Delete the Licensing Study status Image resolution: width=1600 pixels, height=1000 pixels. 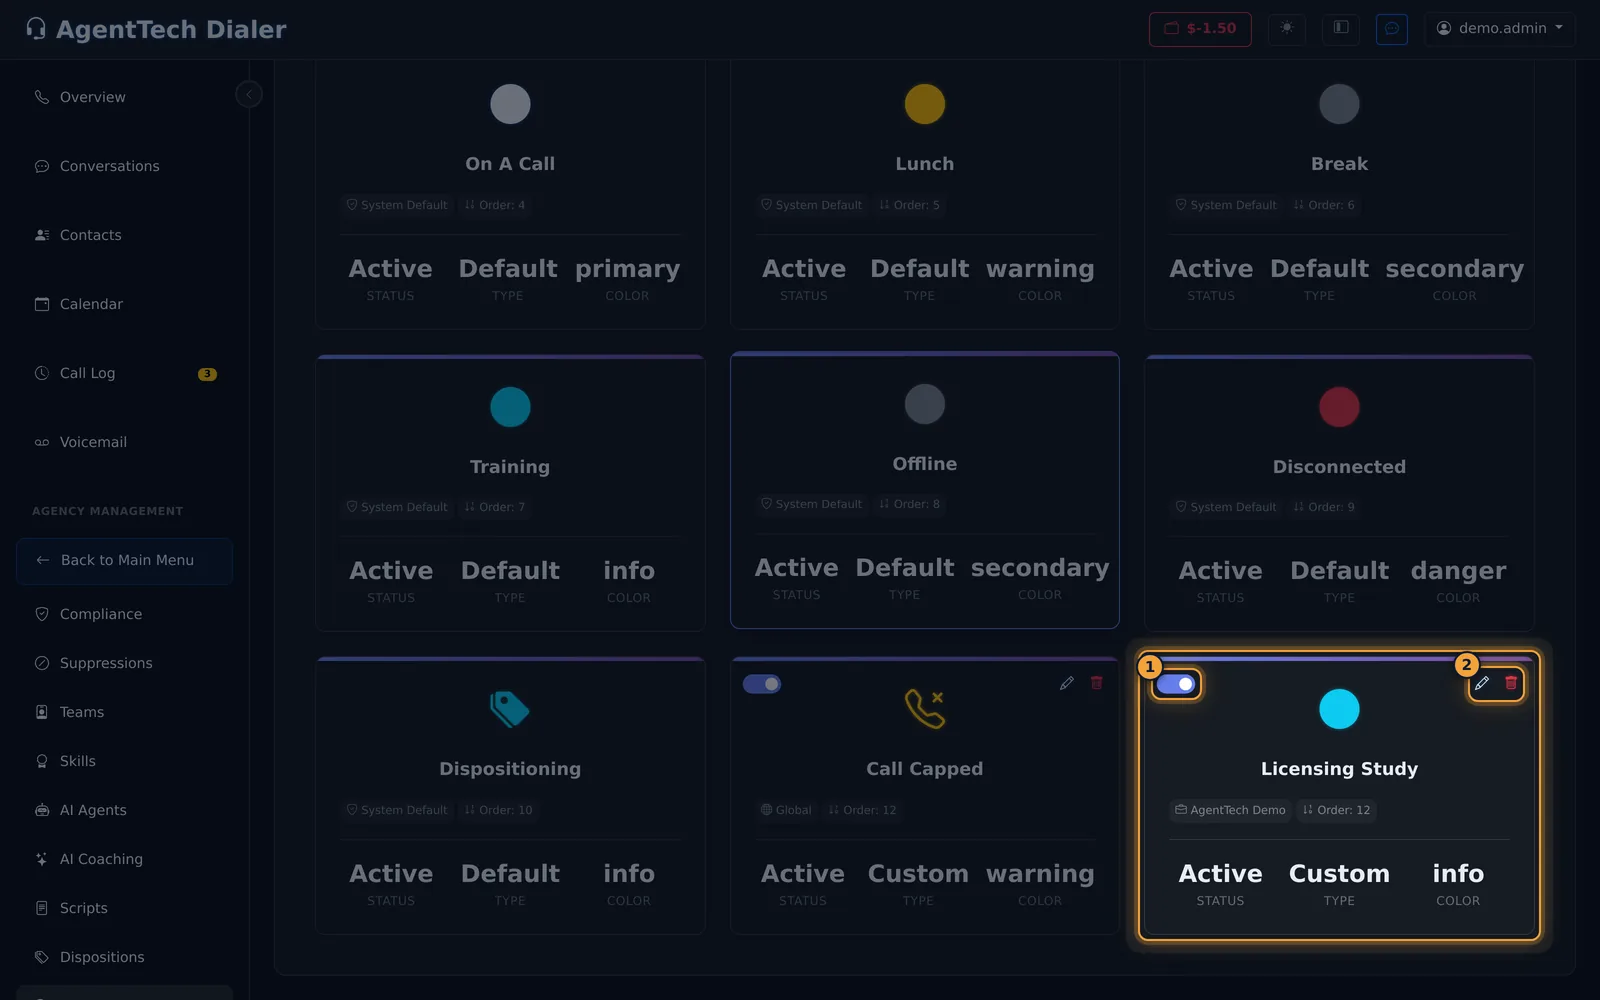pos(1511,683)
